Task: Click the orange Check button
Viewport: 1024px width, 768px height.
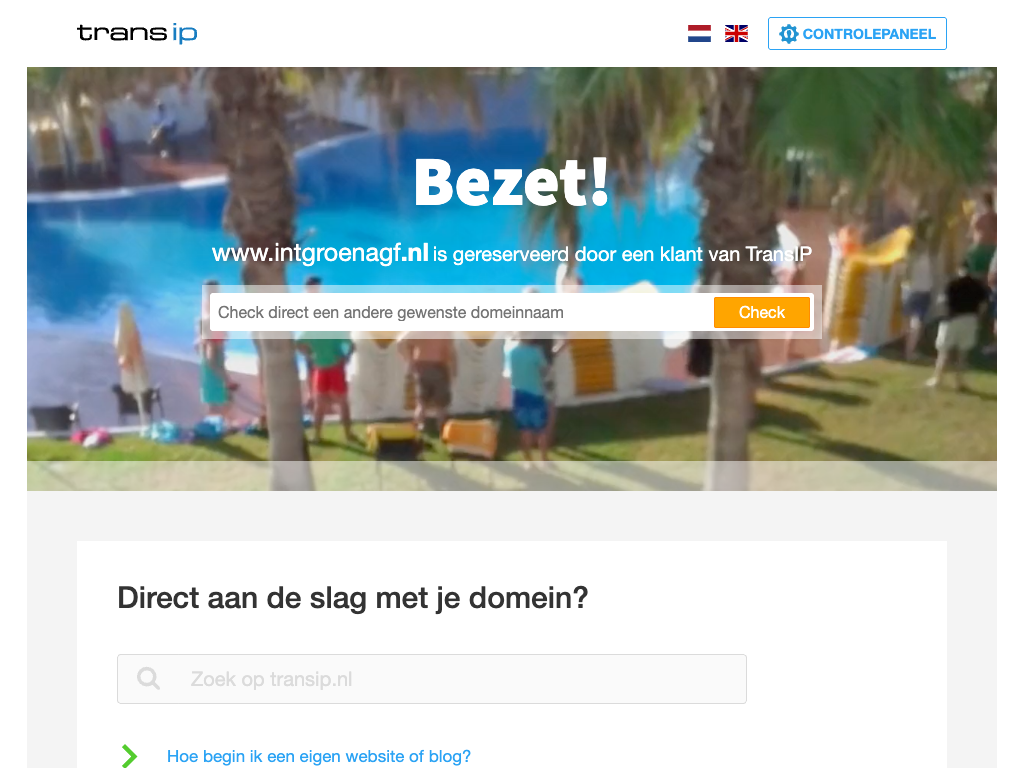Action: (761, 312)
